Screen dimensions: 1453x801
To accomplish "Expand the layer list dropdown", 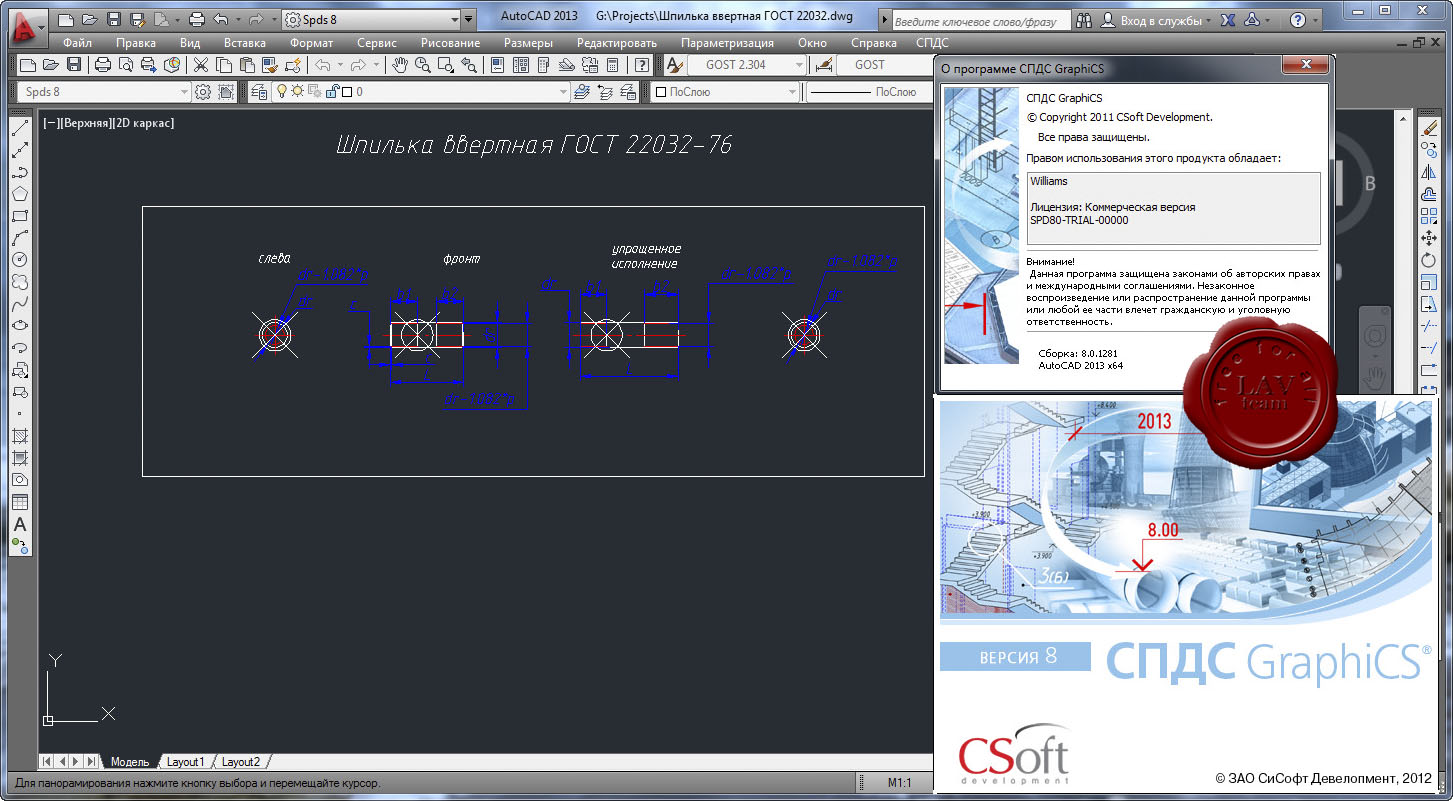I will coord(562,92).
